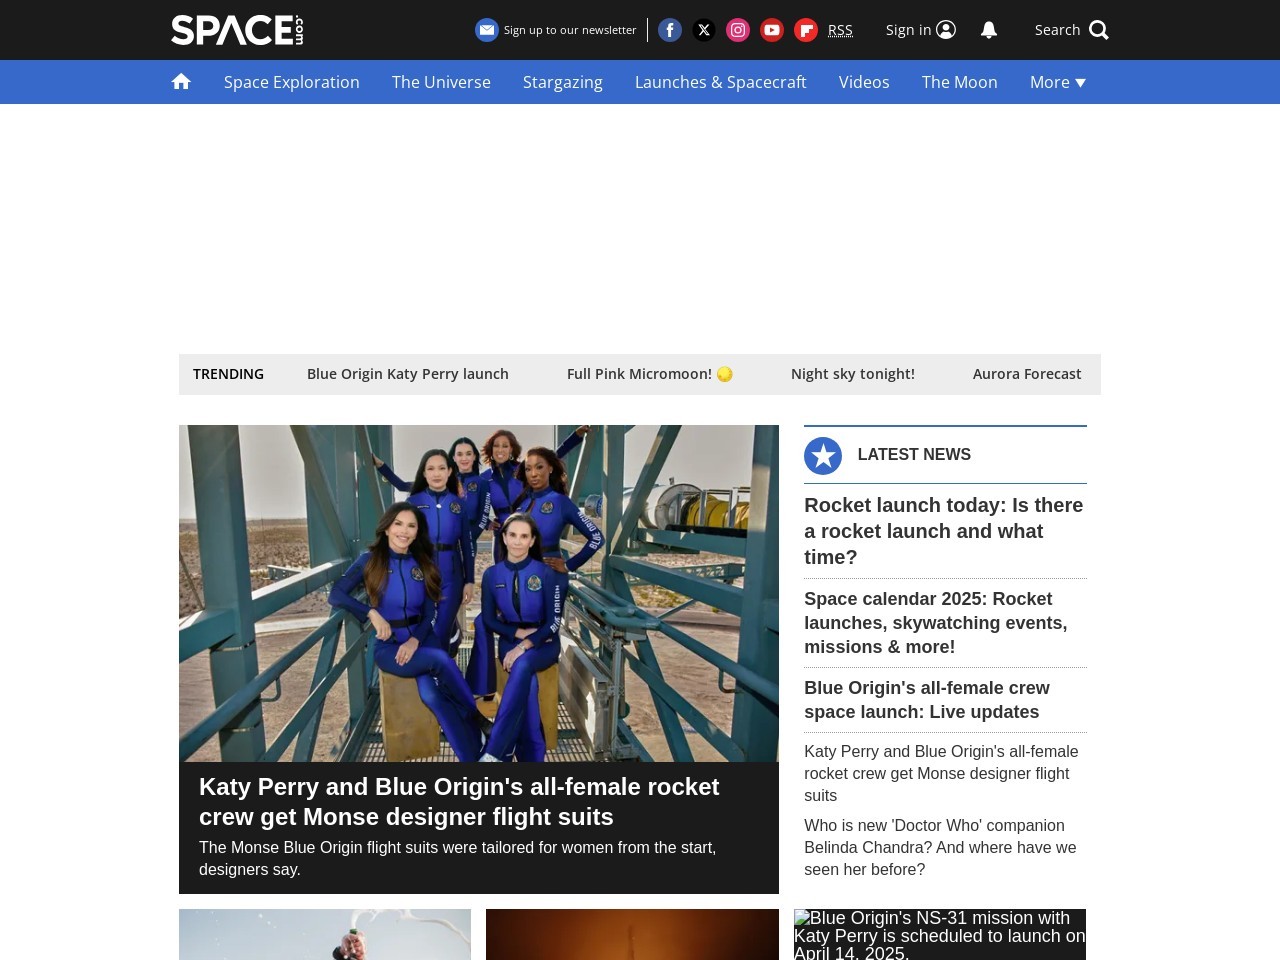Open trending Full Pink Micromoon link
1280x960 pixels.
[650, 374]
